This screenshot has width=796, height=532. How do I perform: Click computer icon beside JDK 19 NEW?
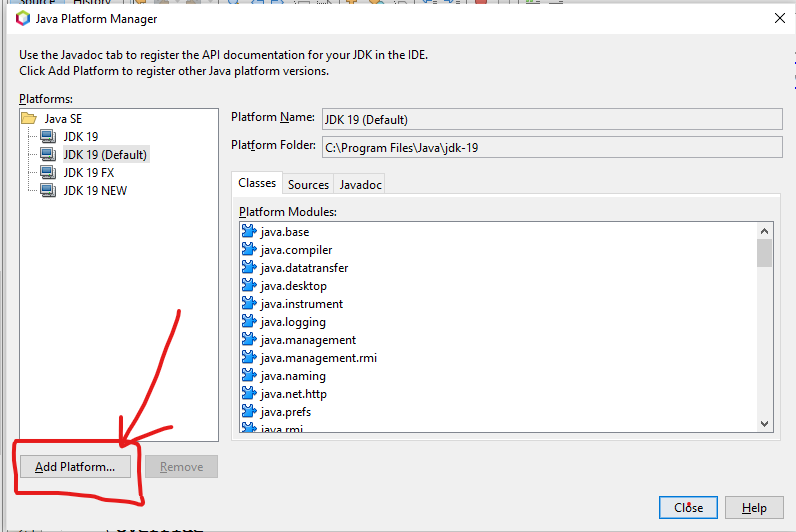click(x=48, y=191)
